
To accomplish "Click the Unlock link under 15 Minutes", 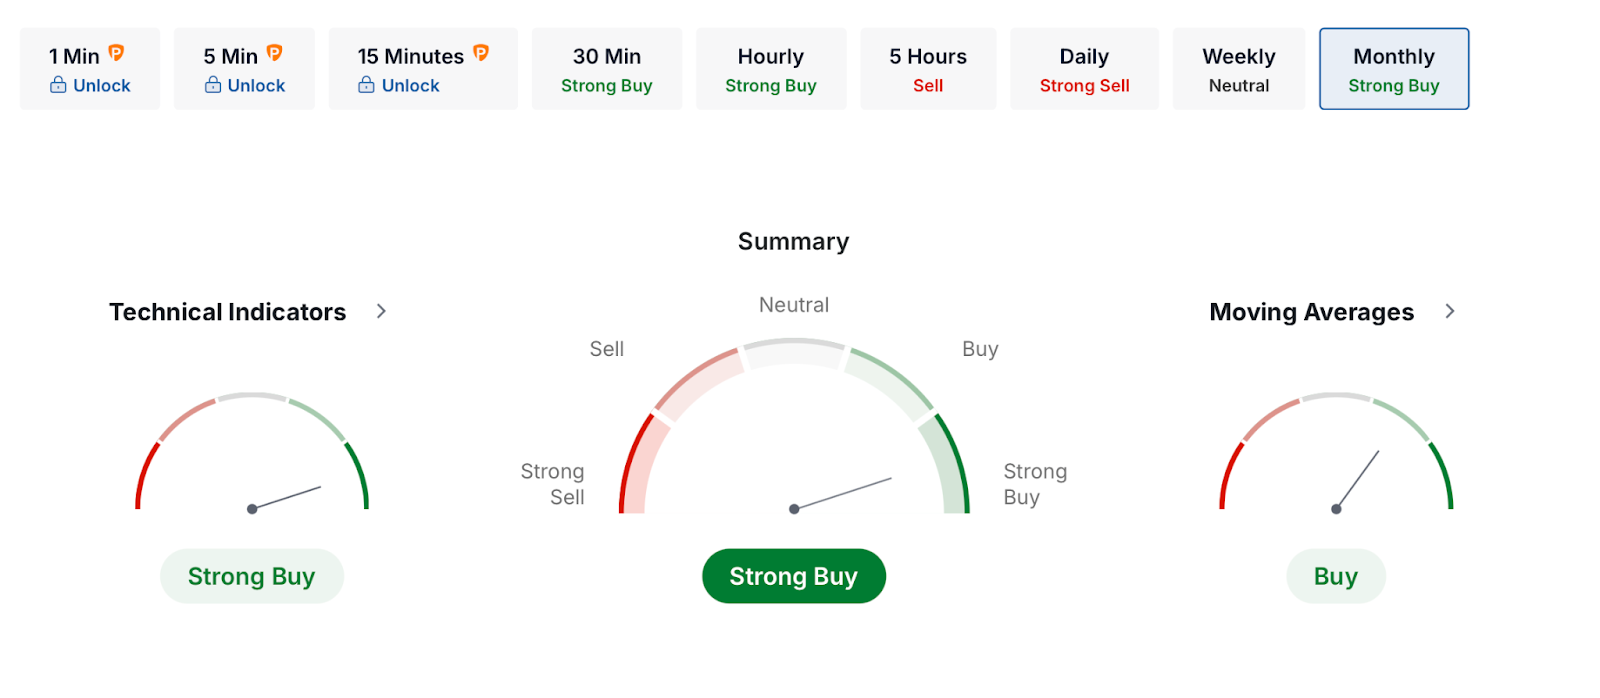I will click(410, 86).
